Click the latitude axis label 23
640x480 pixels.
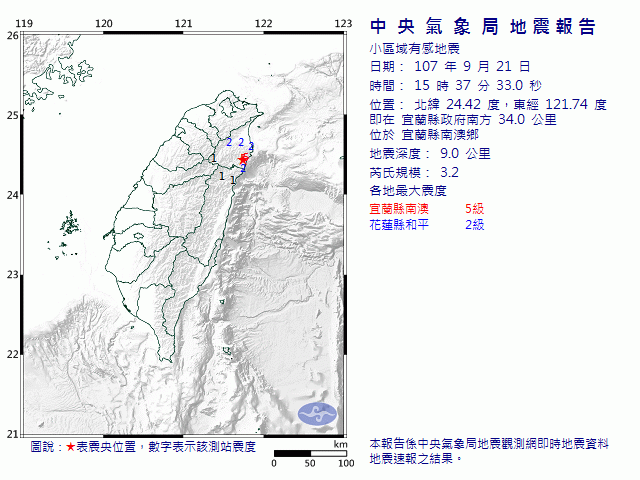[12, 275]
